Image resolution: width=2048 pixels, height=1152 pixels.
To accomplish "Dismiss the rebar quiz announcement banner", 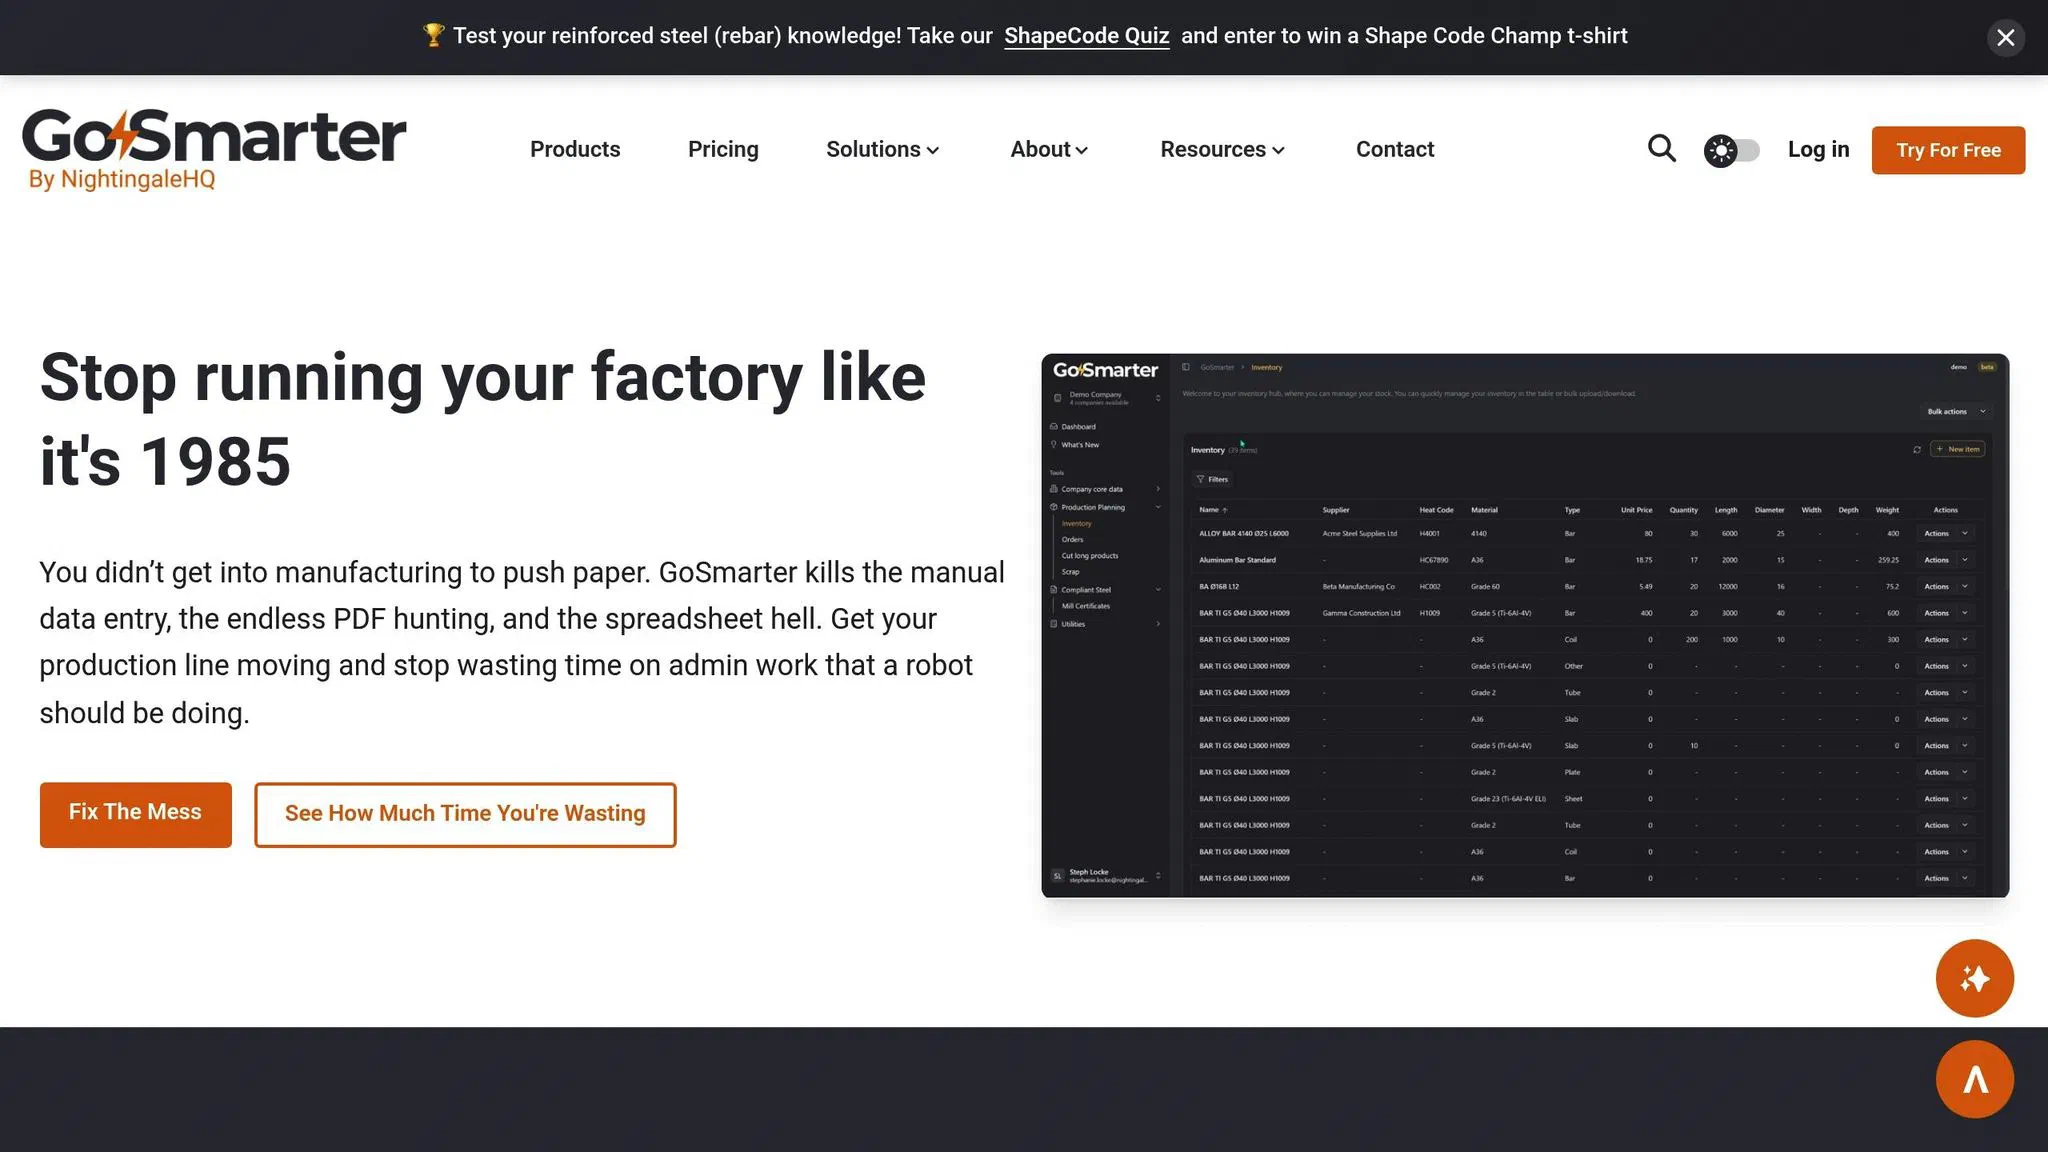I will tap(2006, 37).
